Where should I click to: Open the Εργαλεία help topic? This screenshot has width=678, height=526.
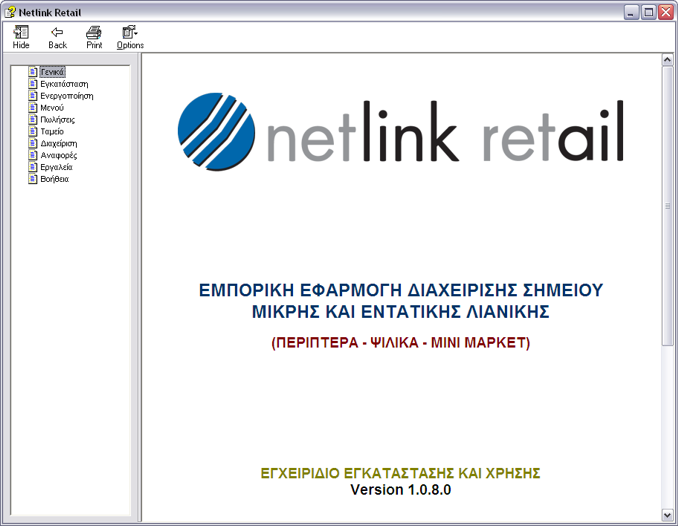tap(56, 167)
